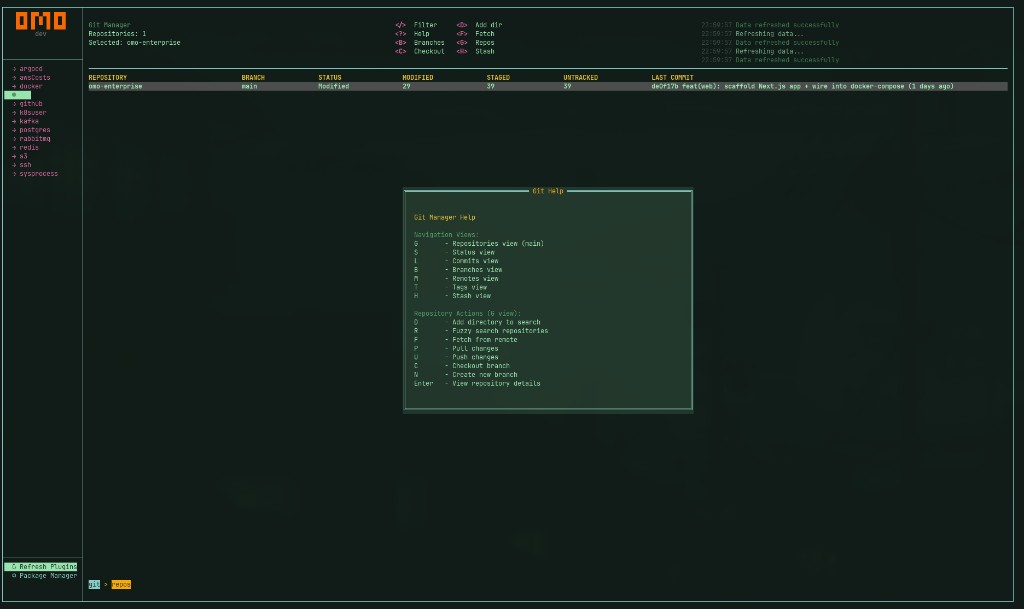Click the Git Help dialog title
1024x609 pixels.
coord(548,191)
